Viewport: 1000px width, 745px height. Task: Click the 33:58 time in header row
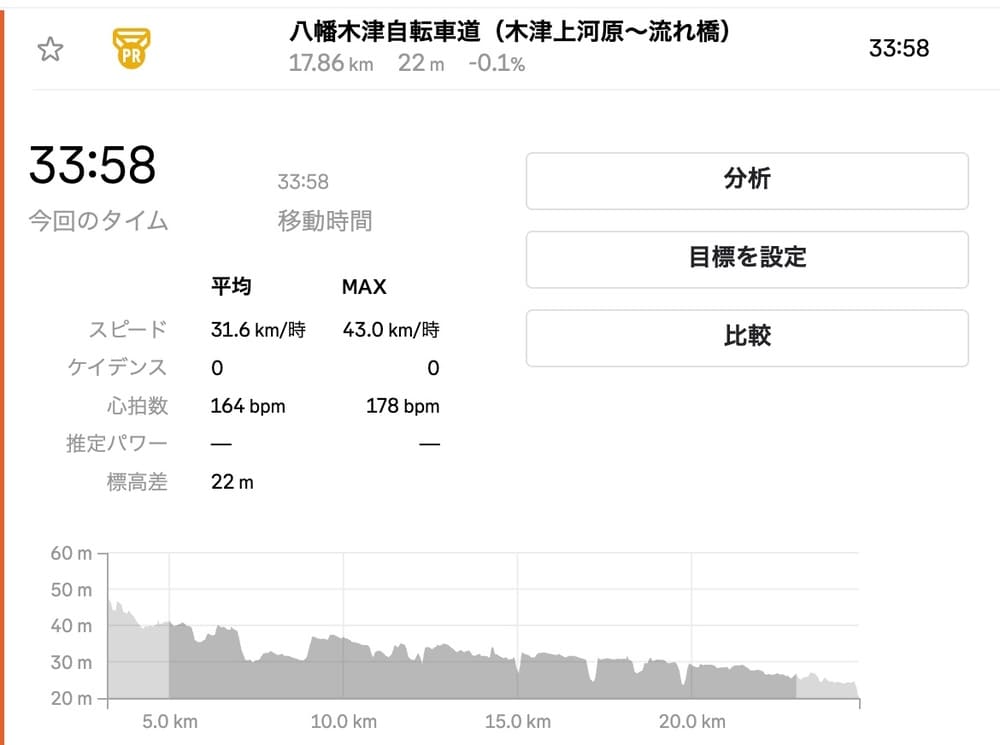[x=898, y=48]
